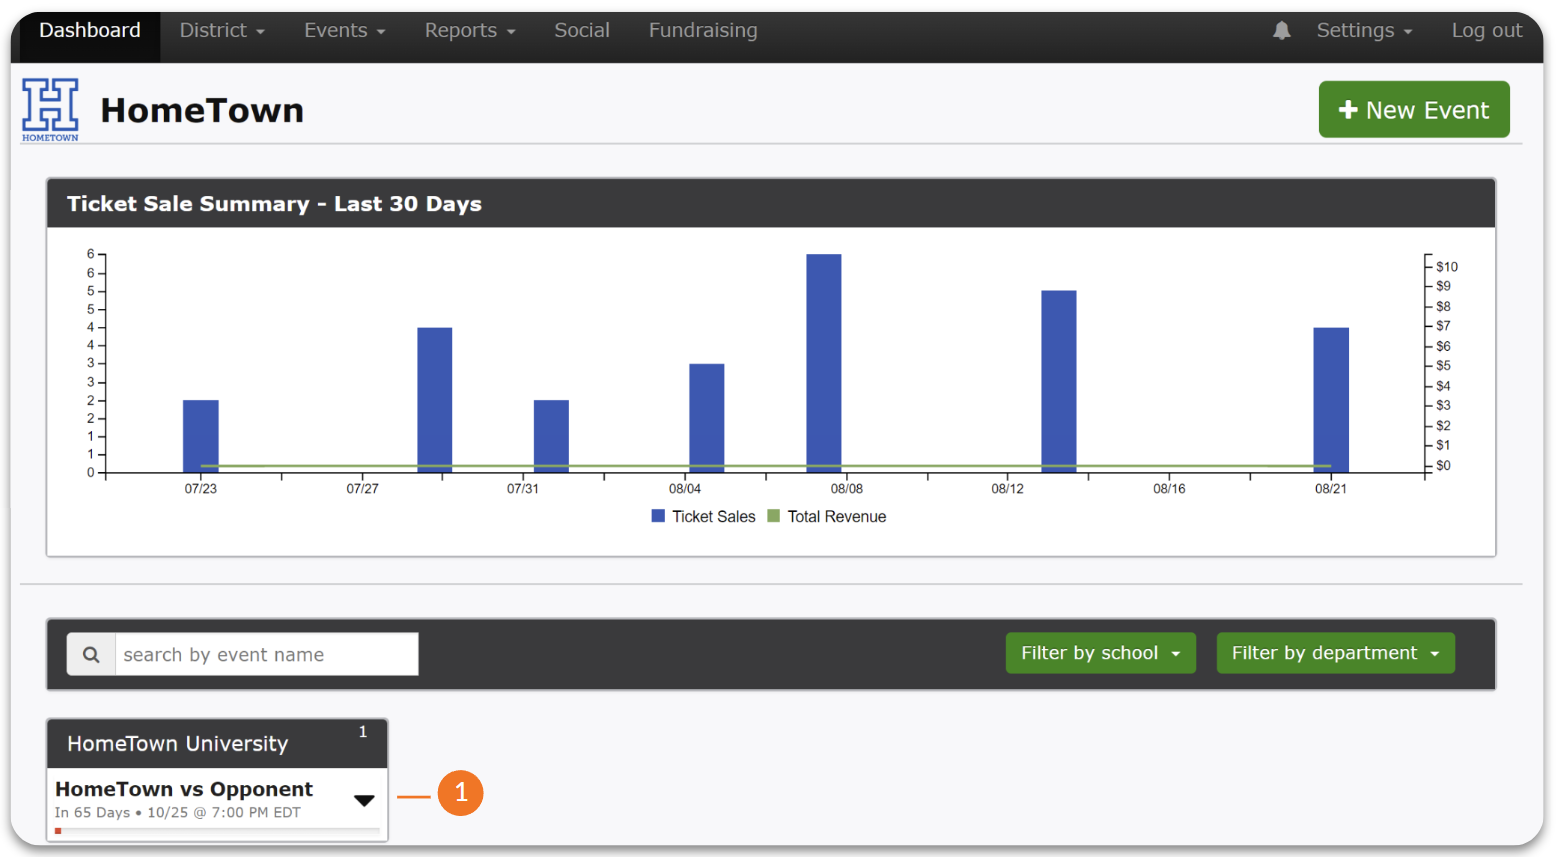Open the Events dropdown menu
1557x857 pixels.
click(344, 31)
